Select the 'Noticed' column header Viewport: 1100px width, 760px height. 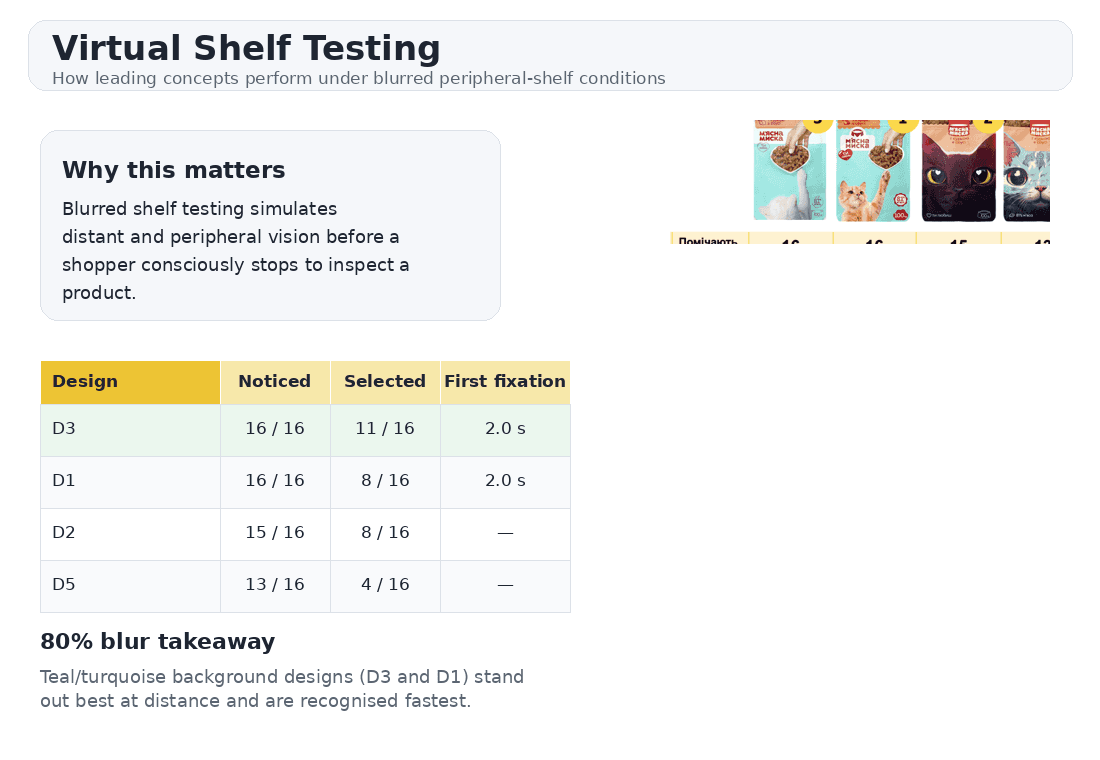point(274,381)
